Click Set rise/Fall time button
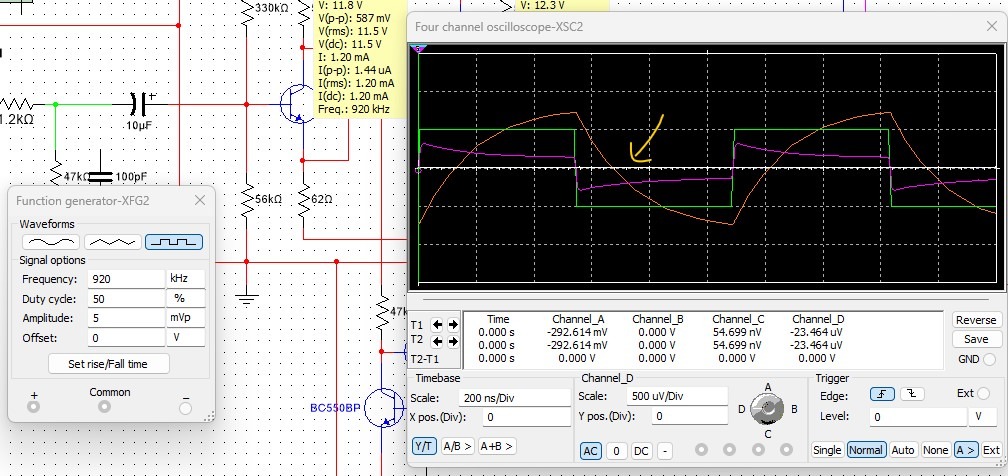1008x476 pixels. pos(109,363)
